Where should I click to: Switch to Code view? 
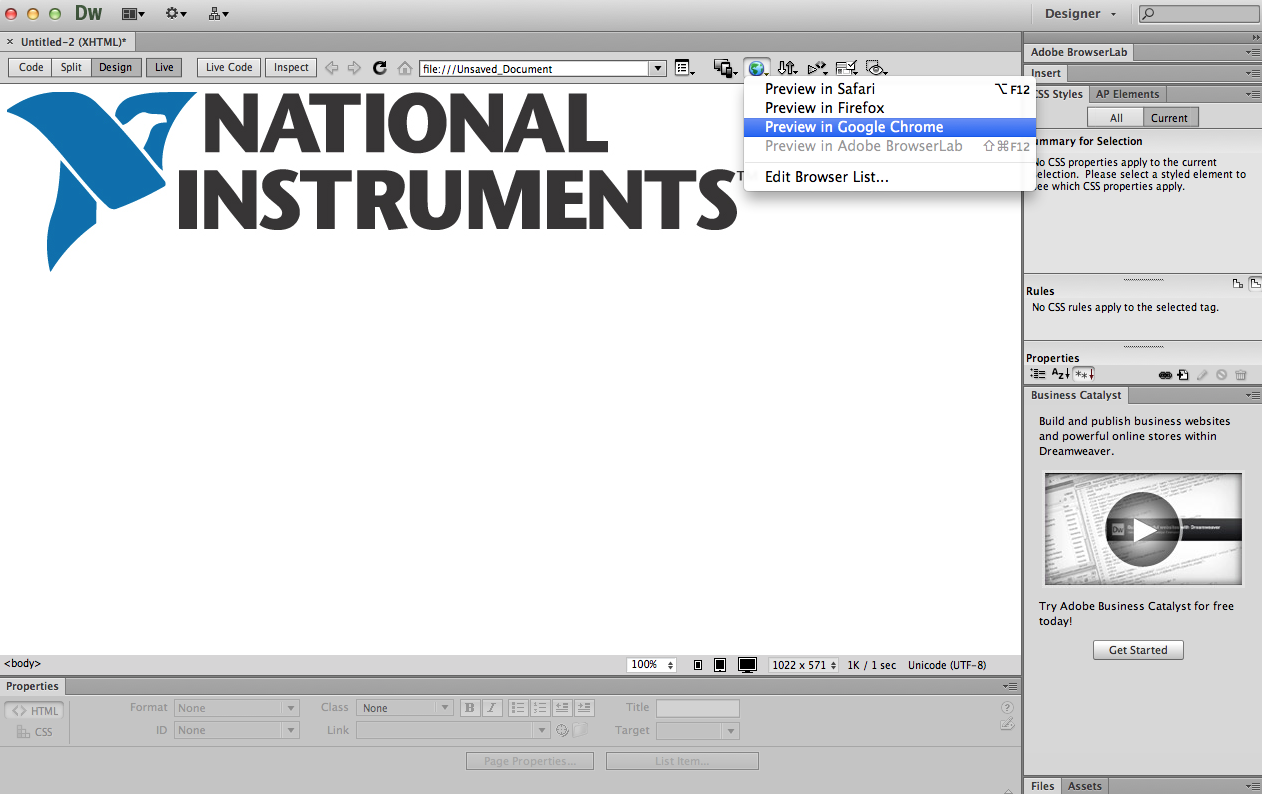tap(31, 67)
